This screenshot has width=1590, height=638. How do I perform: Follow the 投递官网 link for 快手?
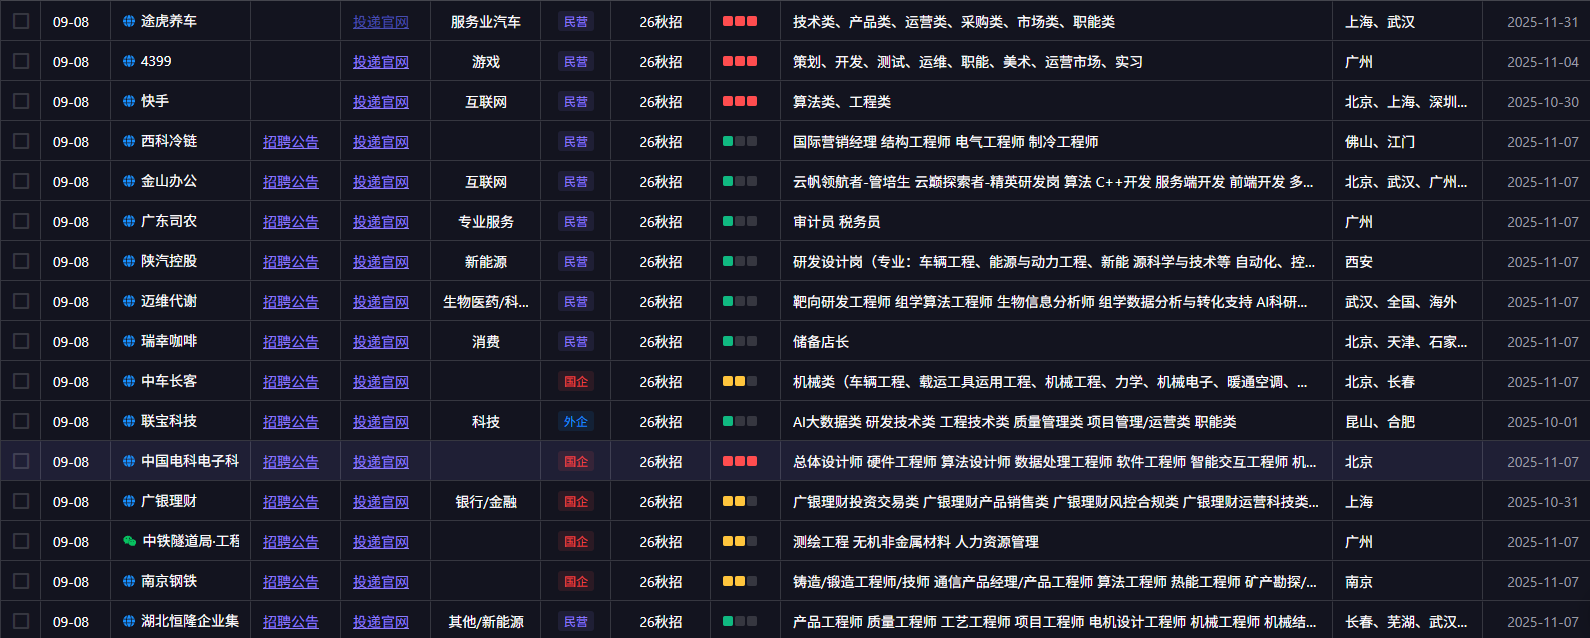point(381,102)
